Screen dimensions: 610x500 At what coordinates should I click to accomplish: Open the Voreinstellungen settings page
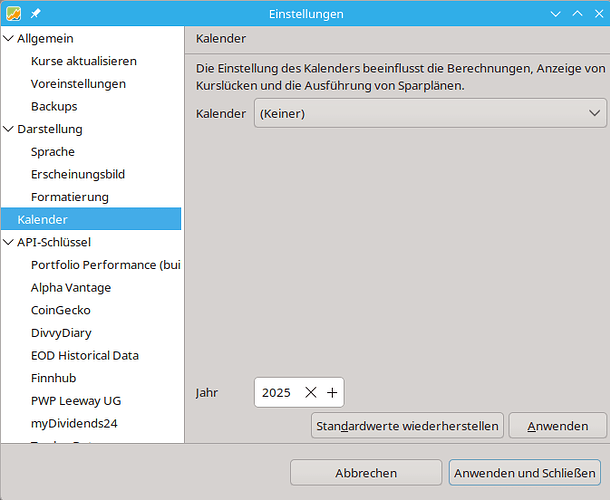(x=78, y=84)
